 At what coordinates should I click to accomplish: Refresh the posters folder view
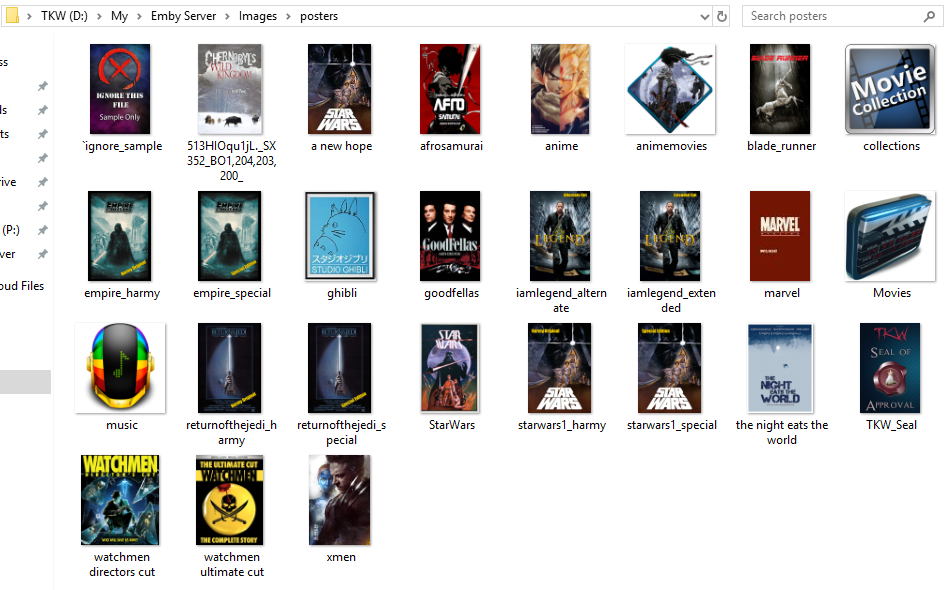pos(722,16)
